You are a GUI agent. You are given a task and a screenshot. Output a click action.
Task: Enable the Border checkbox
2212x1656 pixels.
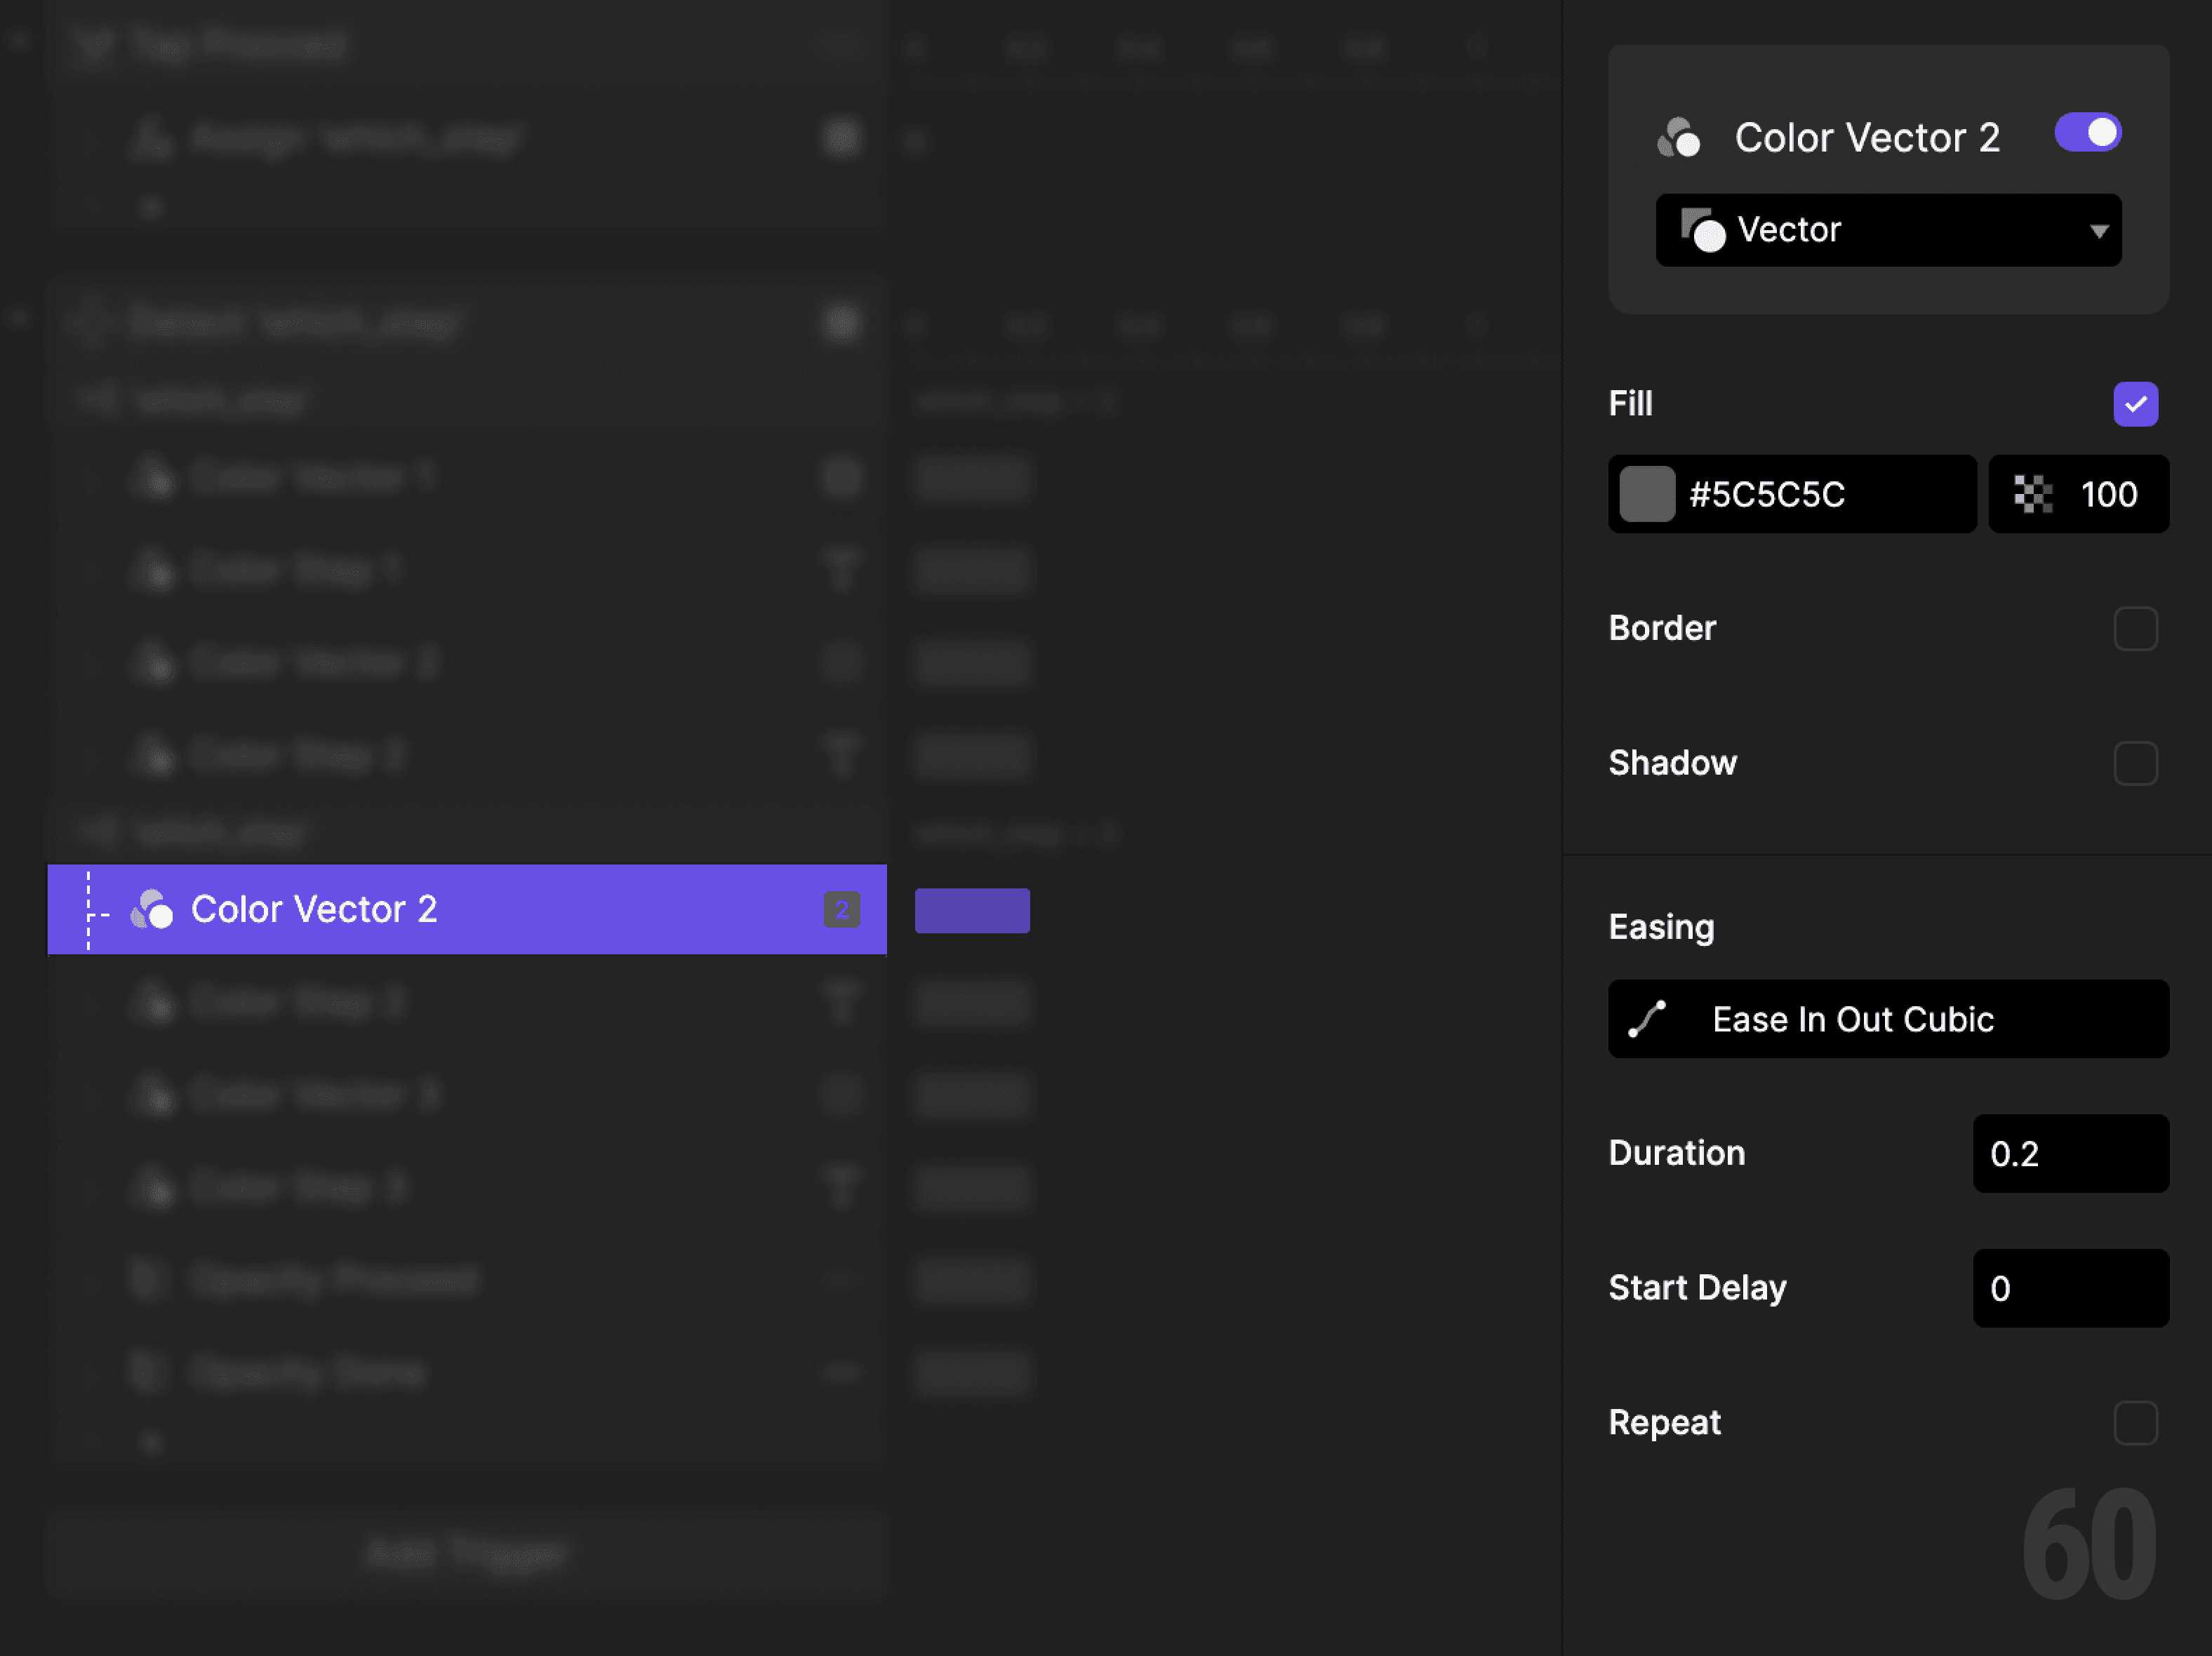(2136, 629)
